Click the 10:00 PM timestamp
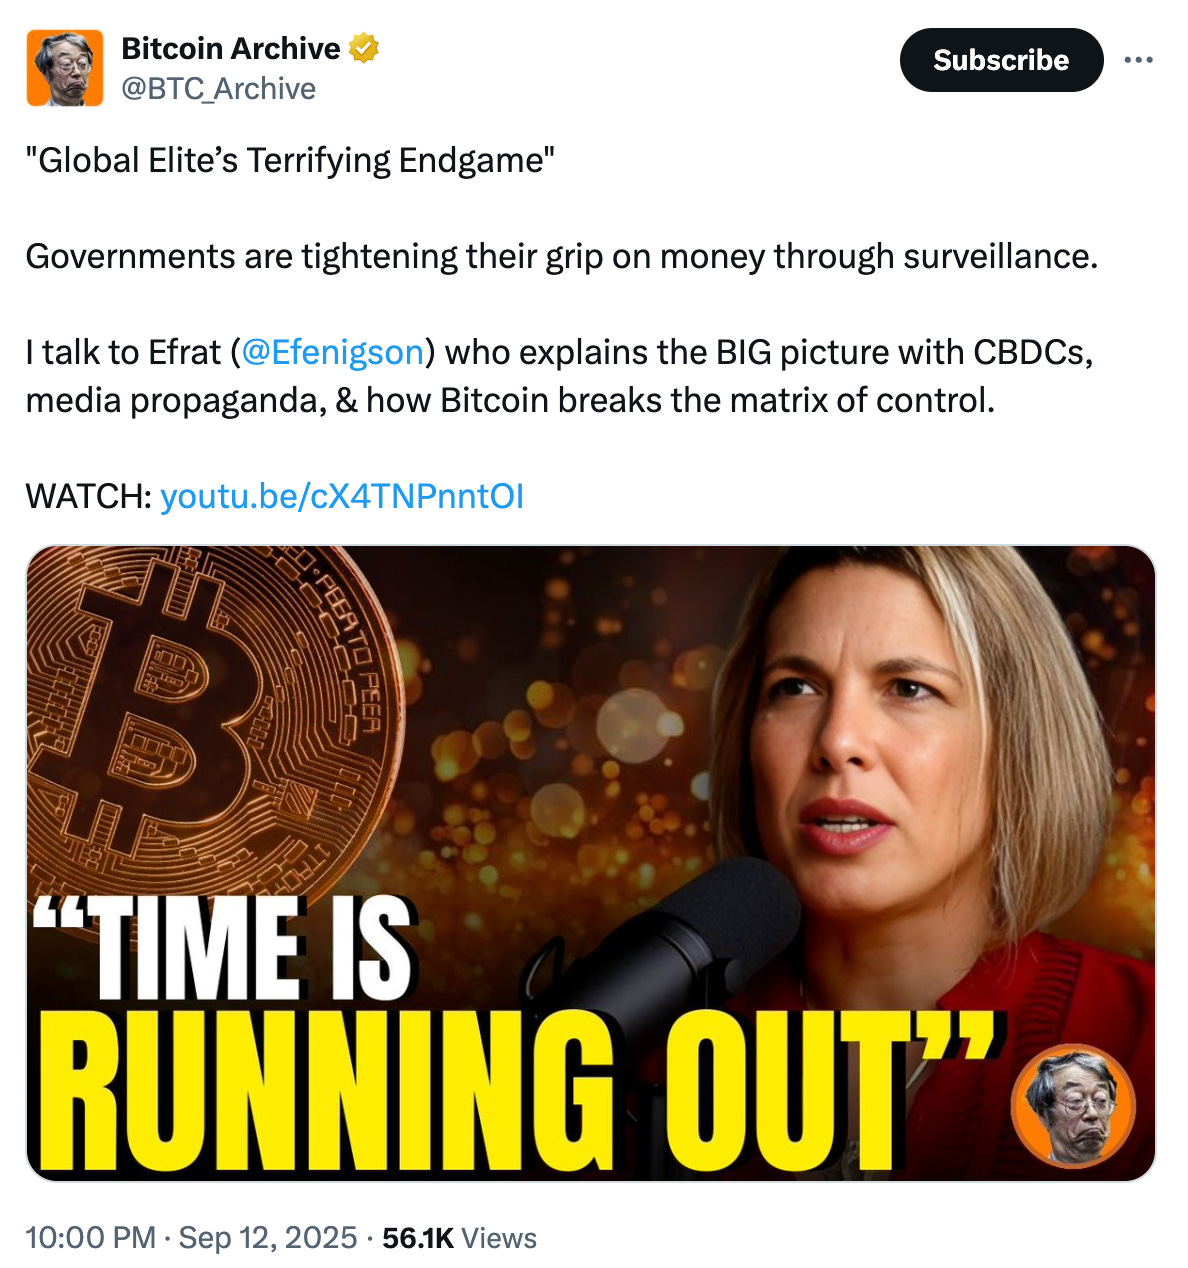Screen dimensions: 1188x1268 [x=90, y=1238]
